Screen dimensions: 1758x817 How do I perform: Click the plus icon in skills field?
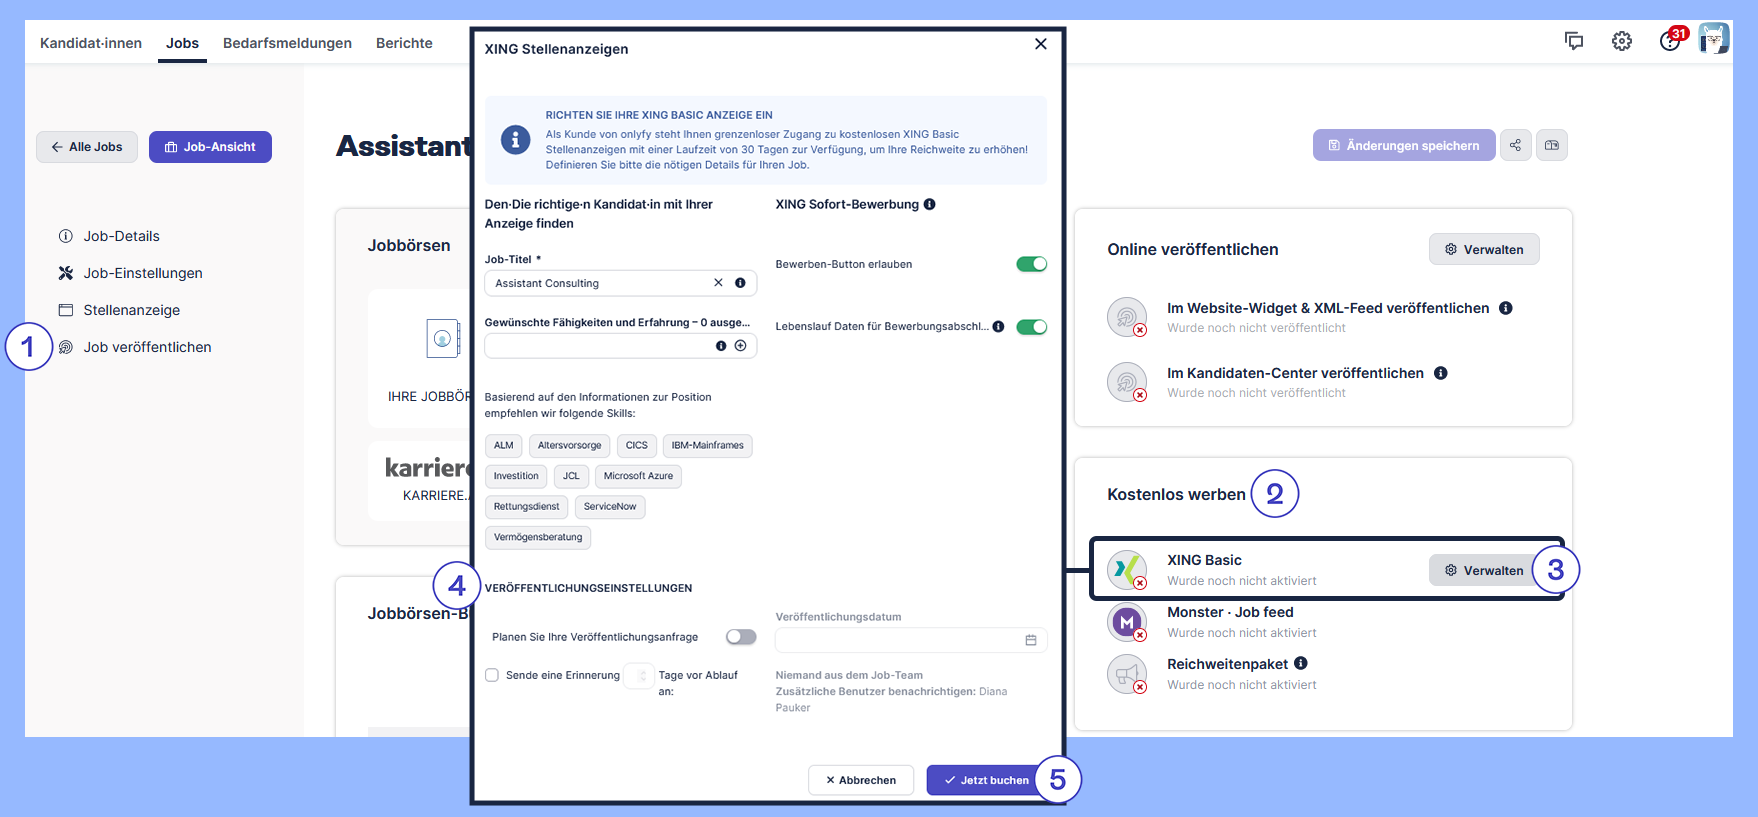pos(741,346)
